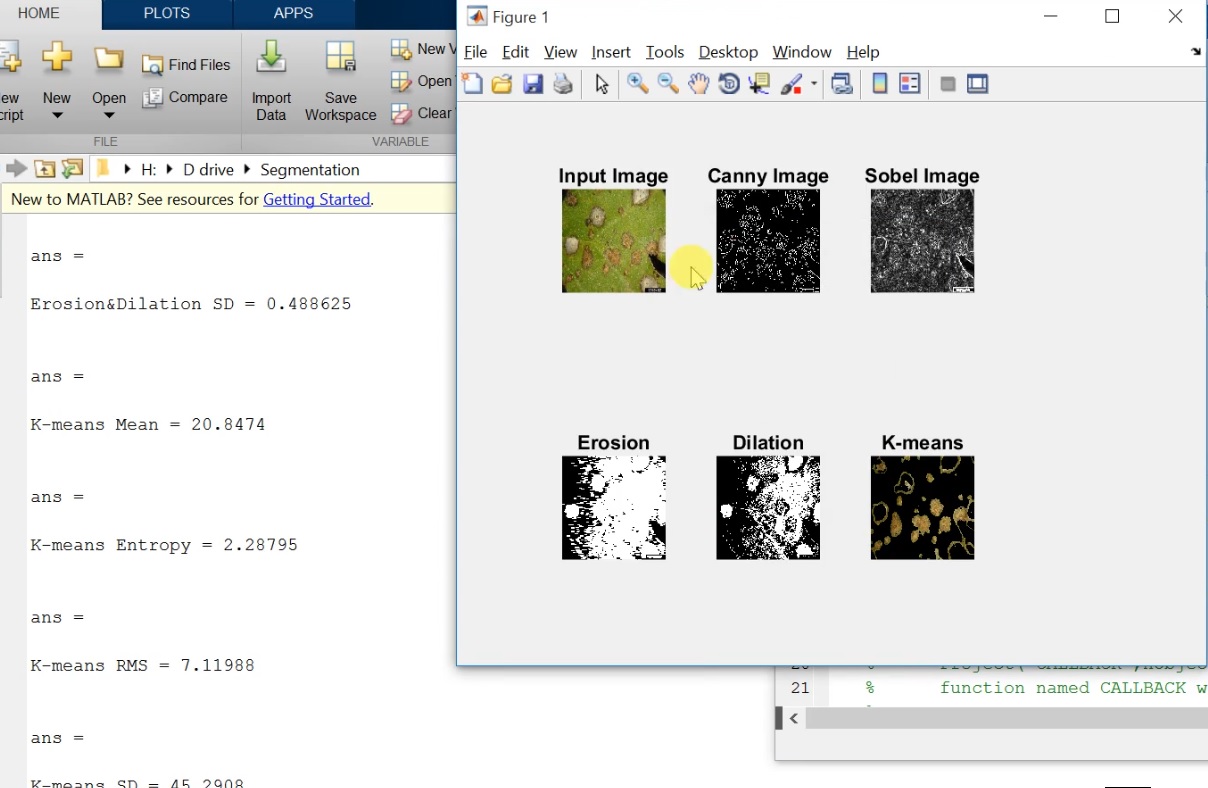Open the Tools menu in Figure 1
Image resolution: width=1208 pixels, height=788 pixels.
pyautogui.click(x=664, y=51)
